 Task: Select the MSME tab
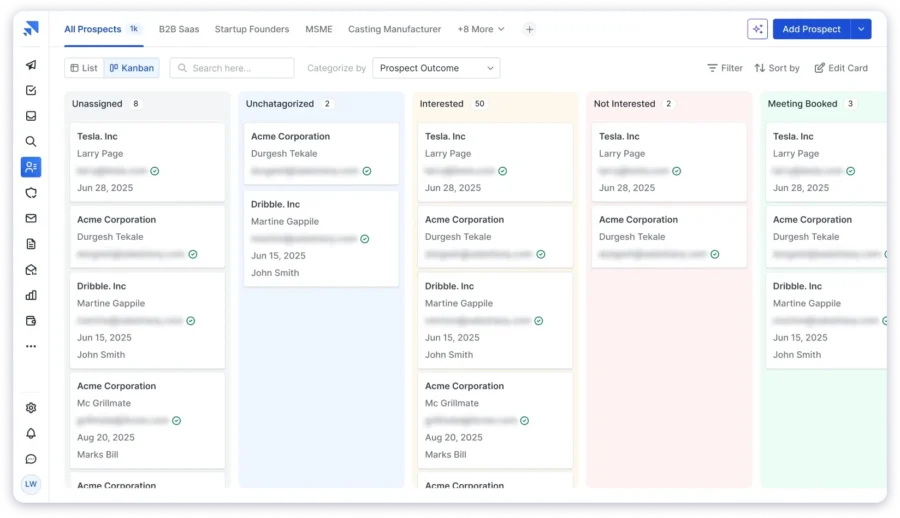tap(319, 29)
